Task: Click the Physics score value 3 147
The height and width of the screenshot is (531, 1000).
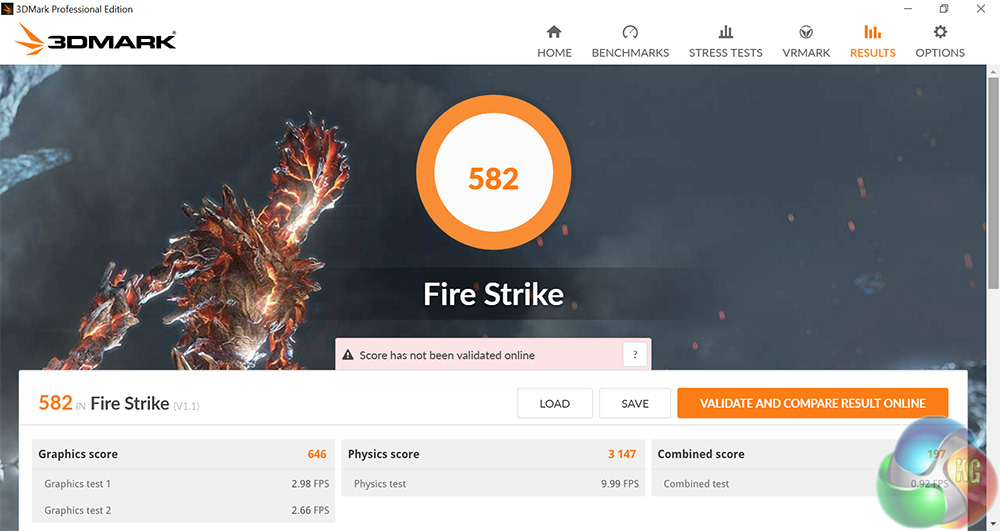Action: (622, 454)
